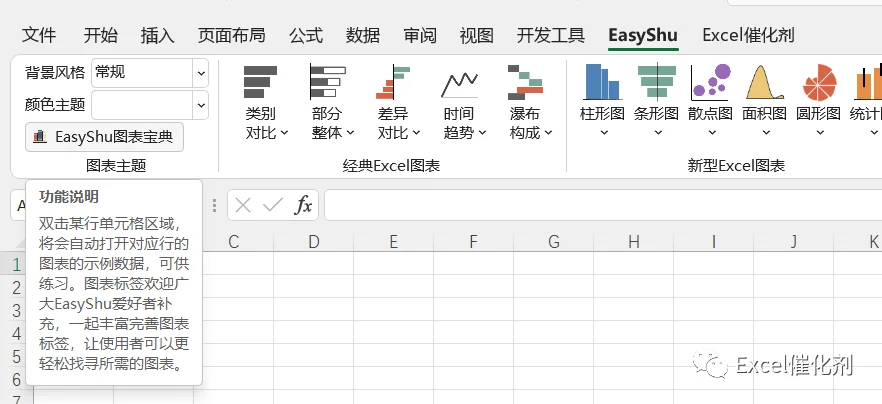882x404 pixels.
Task: Expand the 散点图 dropdown chevron
Action: click(x=712, y=133)
